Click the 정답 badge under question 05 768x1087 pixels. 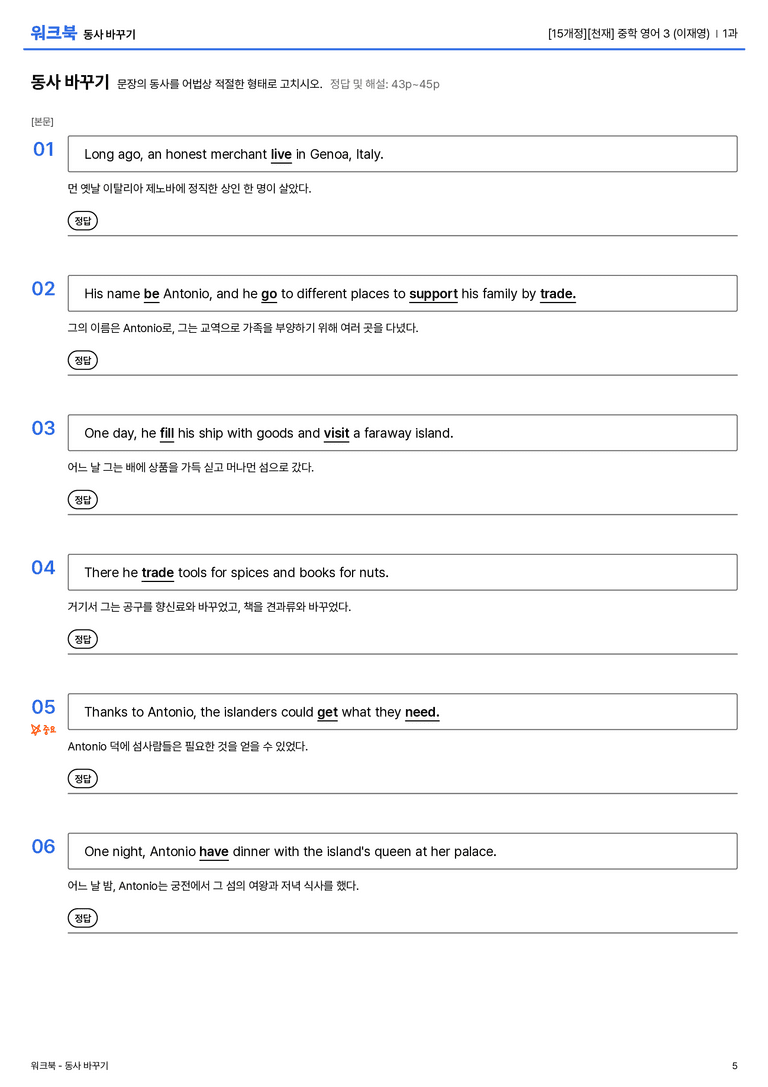coord(82,778)
